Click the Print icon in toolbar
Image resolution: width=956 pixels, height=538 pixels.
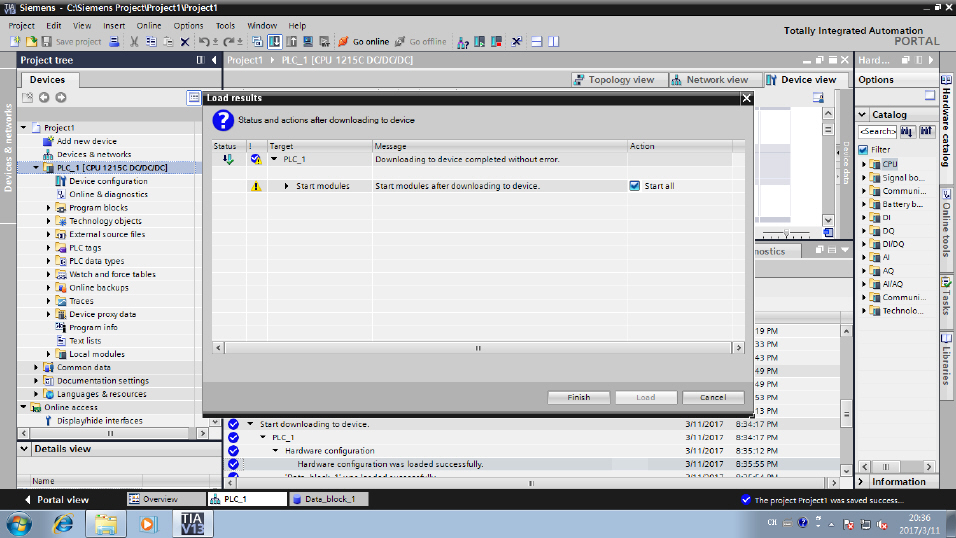114,41
